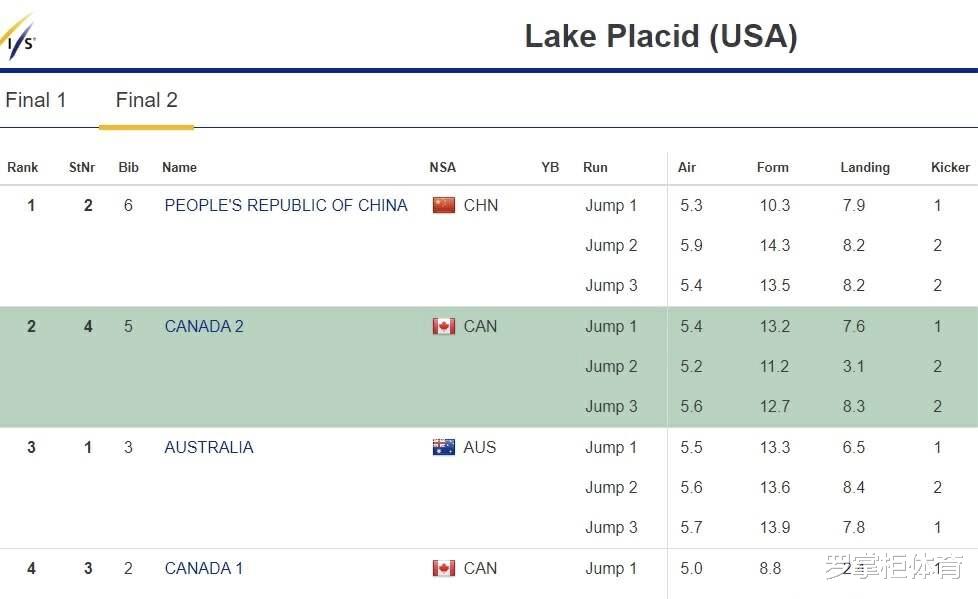Click the Landing column header
Screen dimensions: 978x599
[x=864, y=167]
